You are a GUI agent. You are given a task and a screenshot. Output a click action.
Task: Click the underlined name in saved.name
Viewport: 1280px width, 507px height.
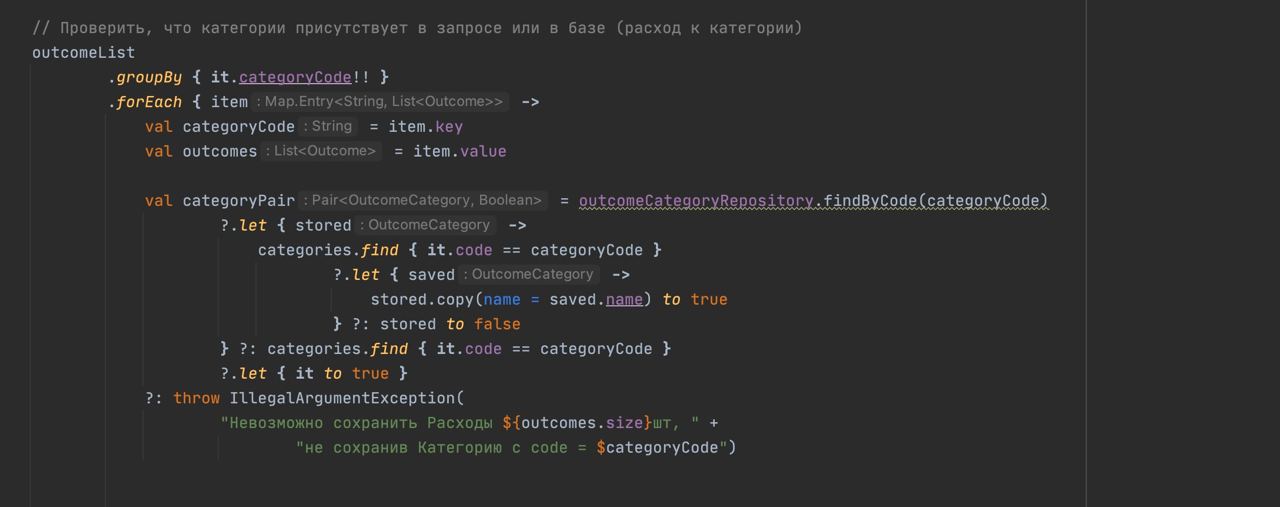tap(624, 300)
